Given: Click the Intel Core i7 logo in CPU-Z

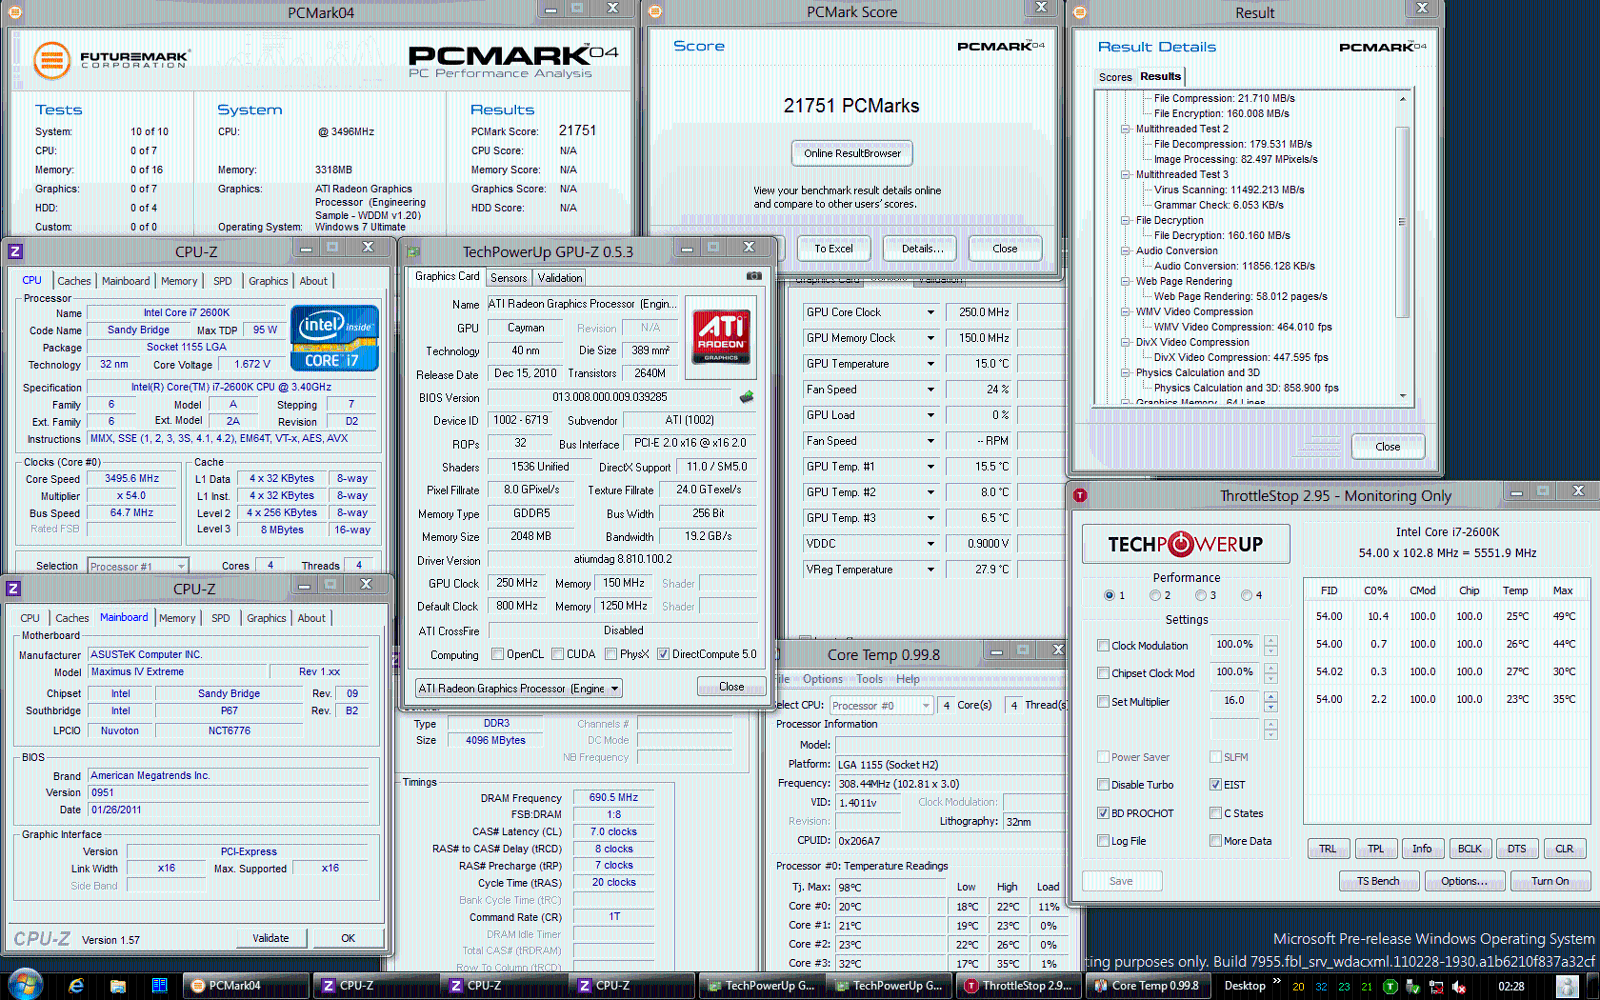Looking at the screenshot, I should (334, 338).
